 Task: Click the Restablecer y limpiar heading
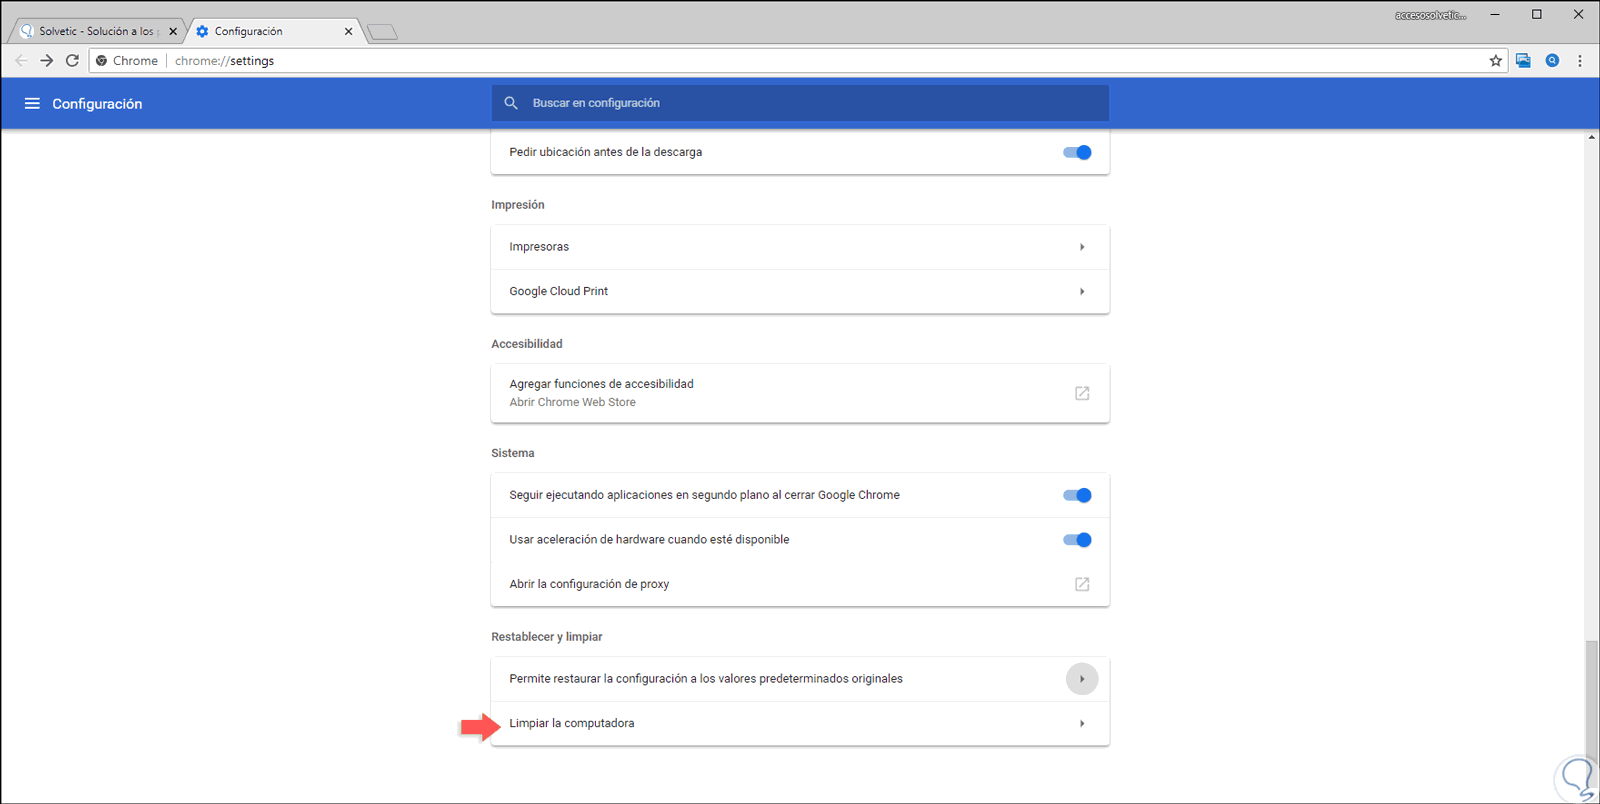(547, 637)
